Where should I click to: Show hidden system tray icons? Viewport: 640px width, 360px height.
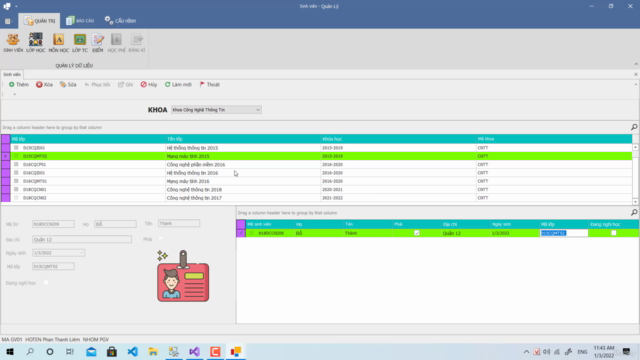coord(527,352)
